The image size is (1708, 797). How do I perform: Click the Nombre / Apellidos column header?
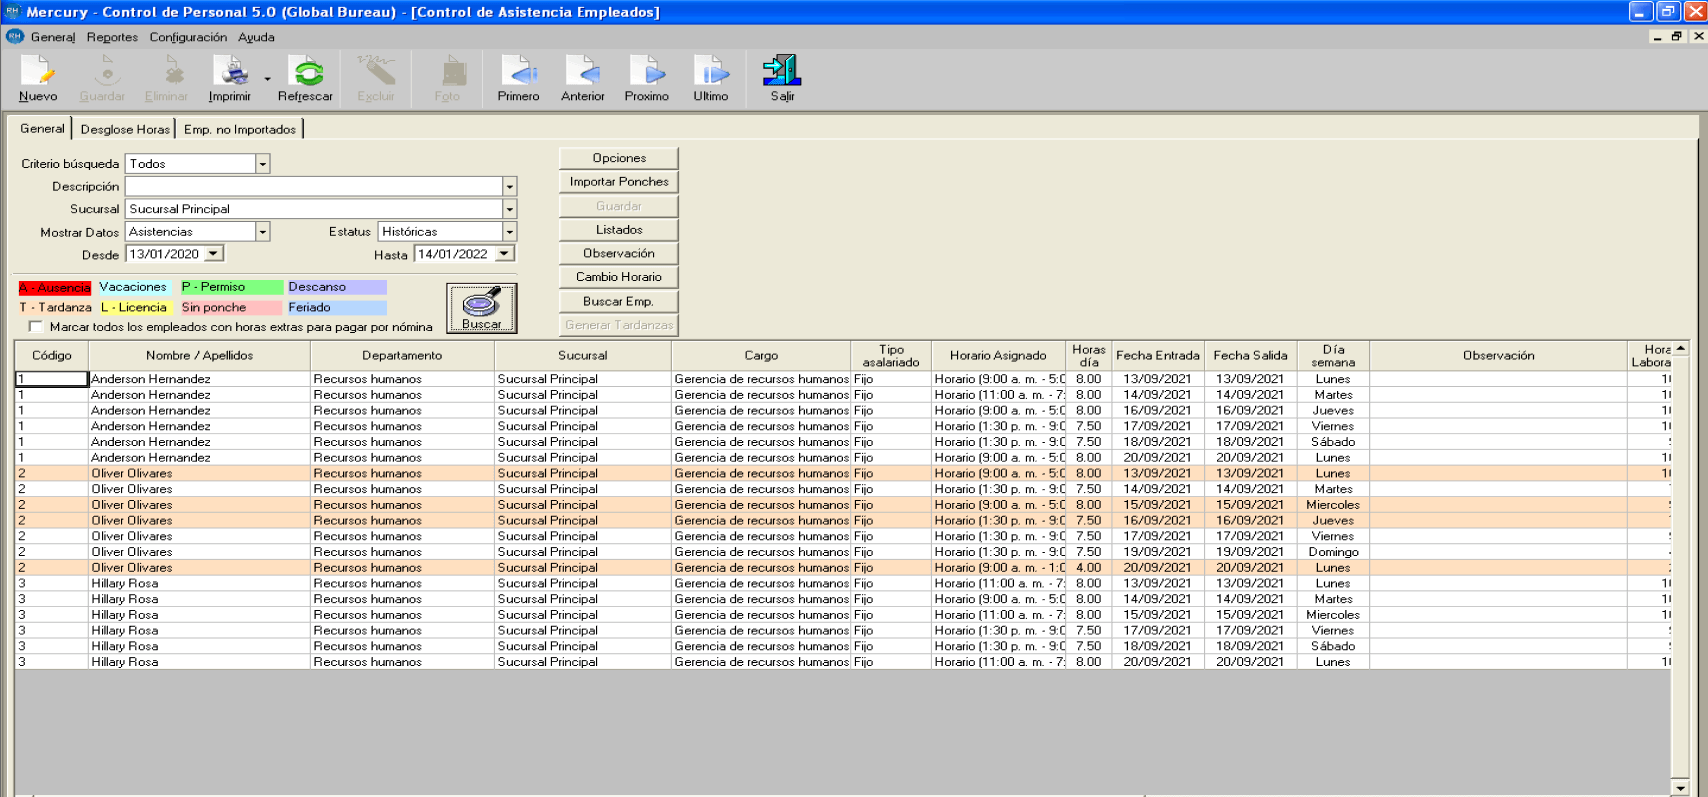point(199,355)
